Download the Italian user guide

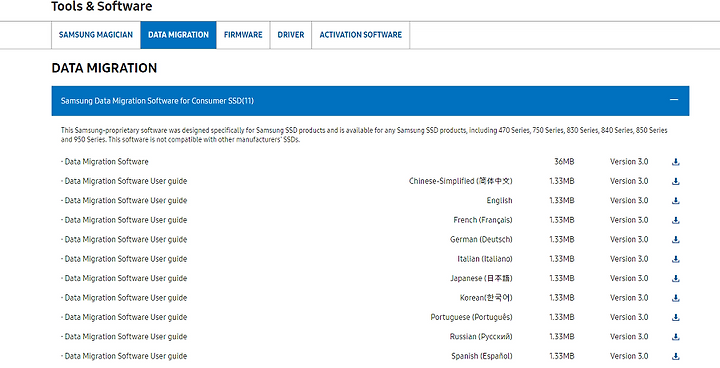point(675,259)
